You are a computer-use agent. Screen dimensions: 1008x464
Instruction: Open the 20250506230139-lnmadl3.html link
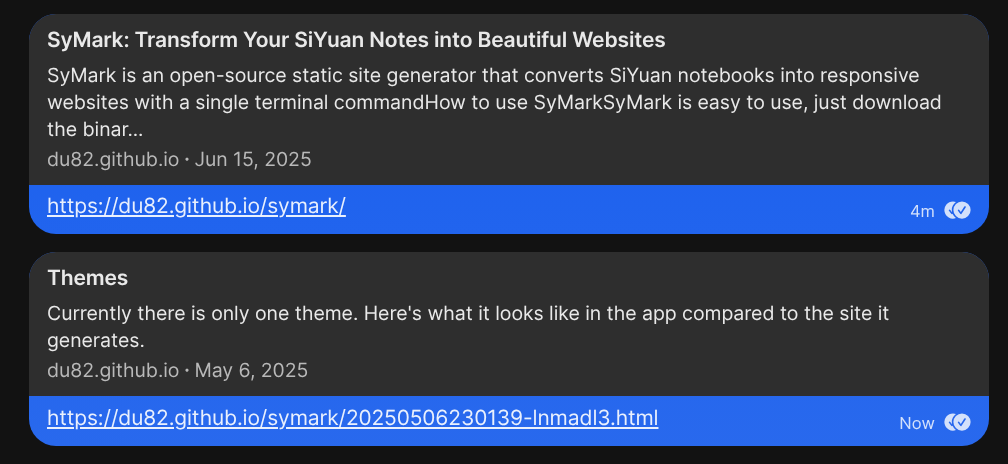click(x=353, y=418)
